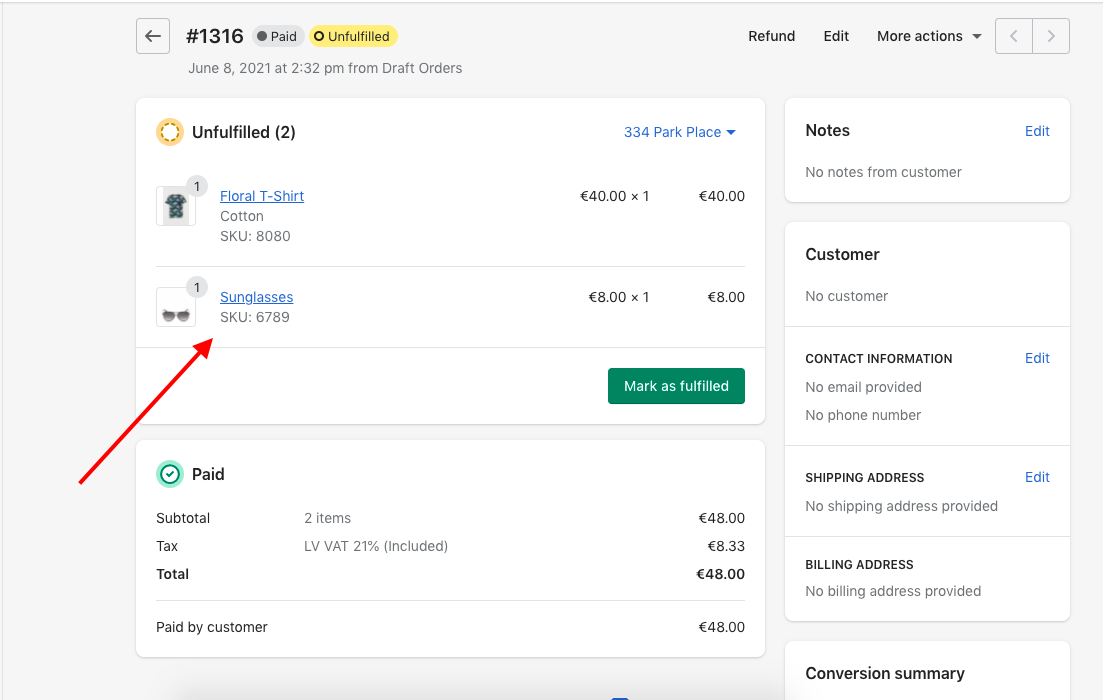The height and width of the screenshot is (700, 1103).
Task: Open the More actions dropdown
Action: 928,36
